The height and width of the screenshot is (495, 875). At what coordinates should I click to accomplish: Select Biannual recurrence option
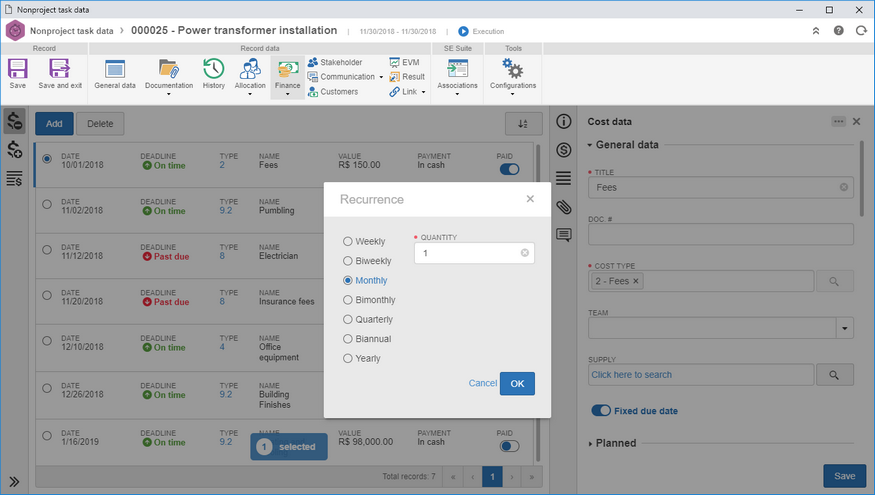(x=348, y=339)
